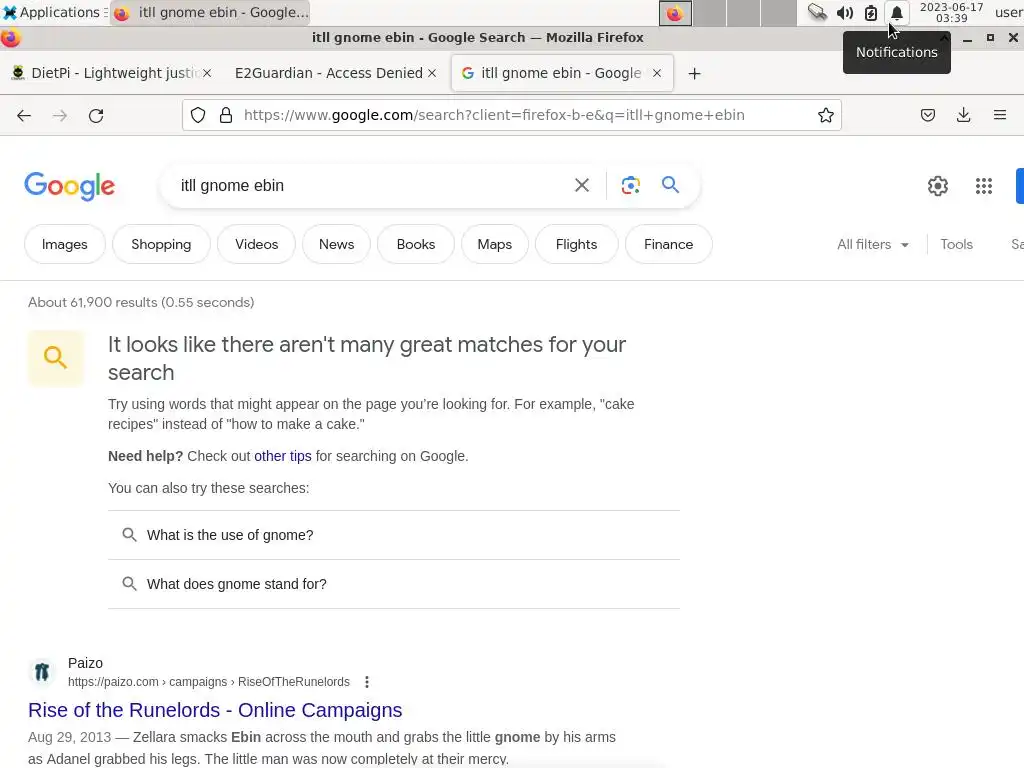The height and width of the screenshot is (768, 1024).
Task: Search 'What does gnome stand for?'
Action: pos(394,584)
